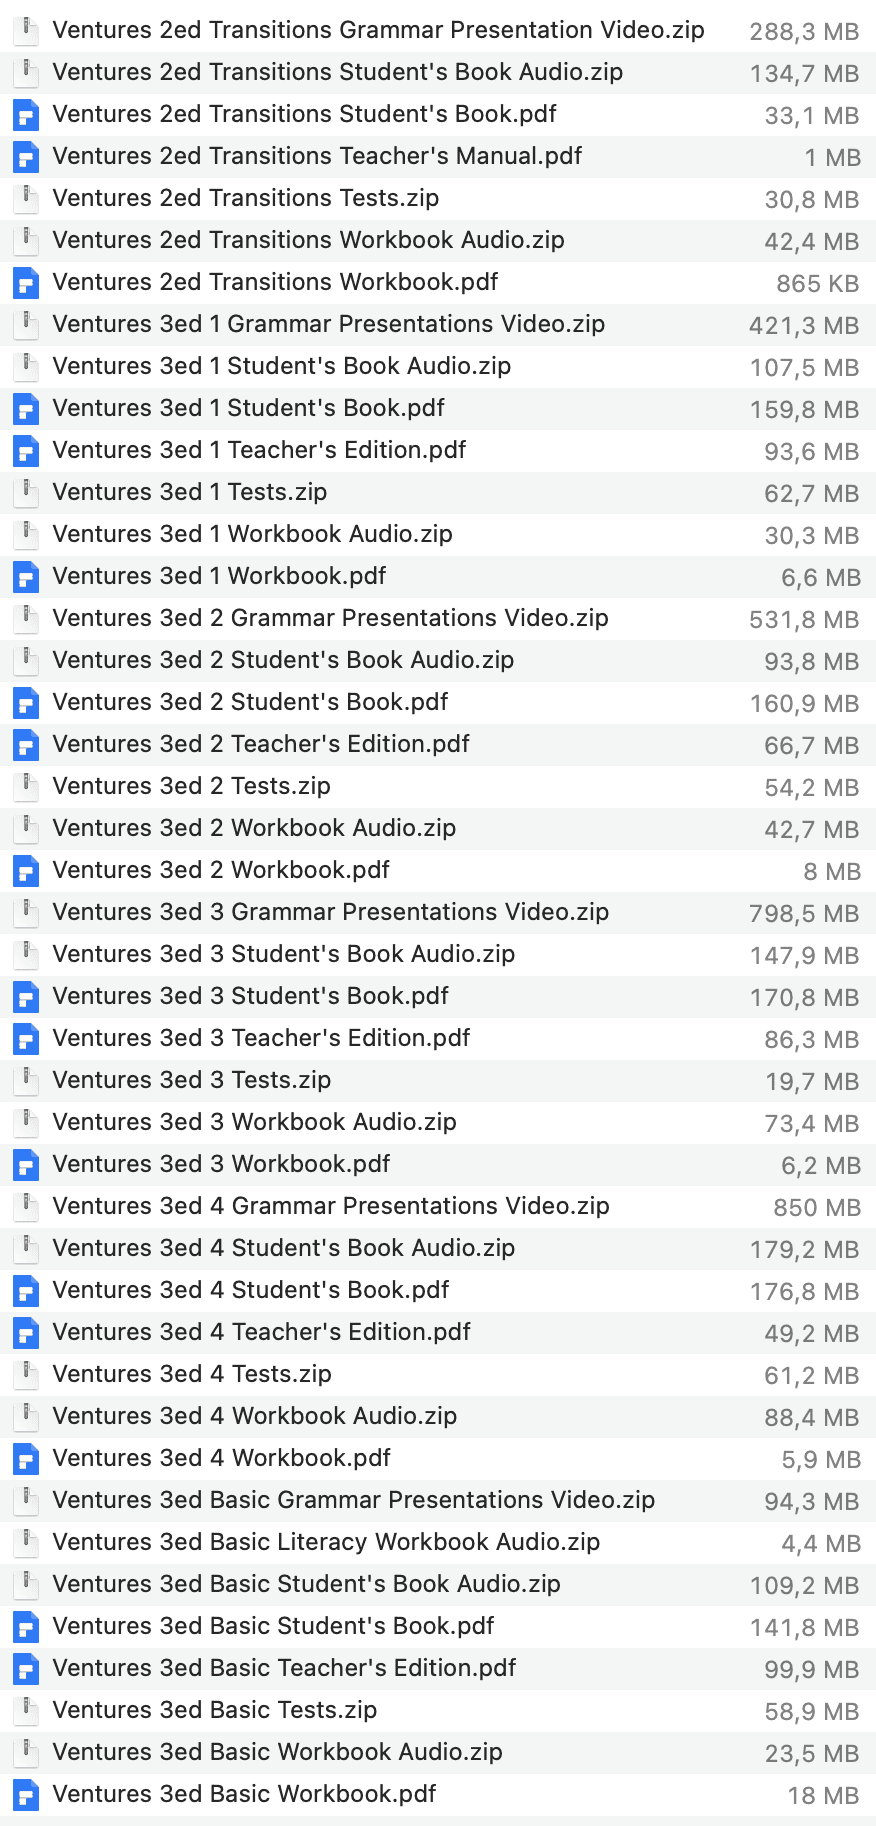Click the zip icon of Ventures 3ed 3 Grammar Presentations Video.zip
The image size is (876, 1826).
26,913
